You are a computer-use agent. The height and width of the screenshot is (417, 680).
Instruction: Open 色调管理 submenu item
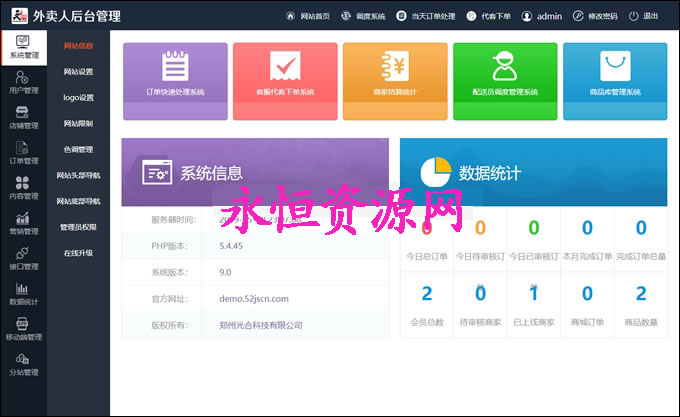click(79, 150)
